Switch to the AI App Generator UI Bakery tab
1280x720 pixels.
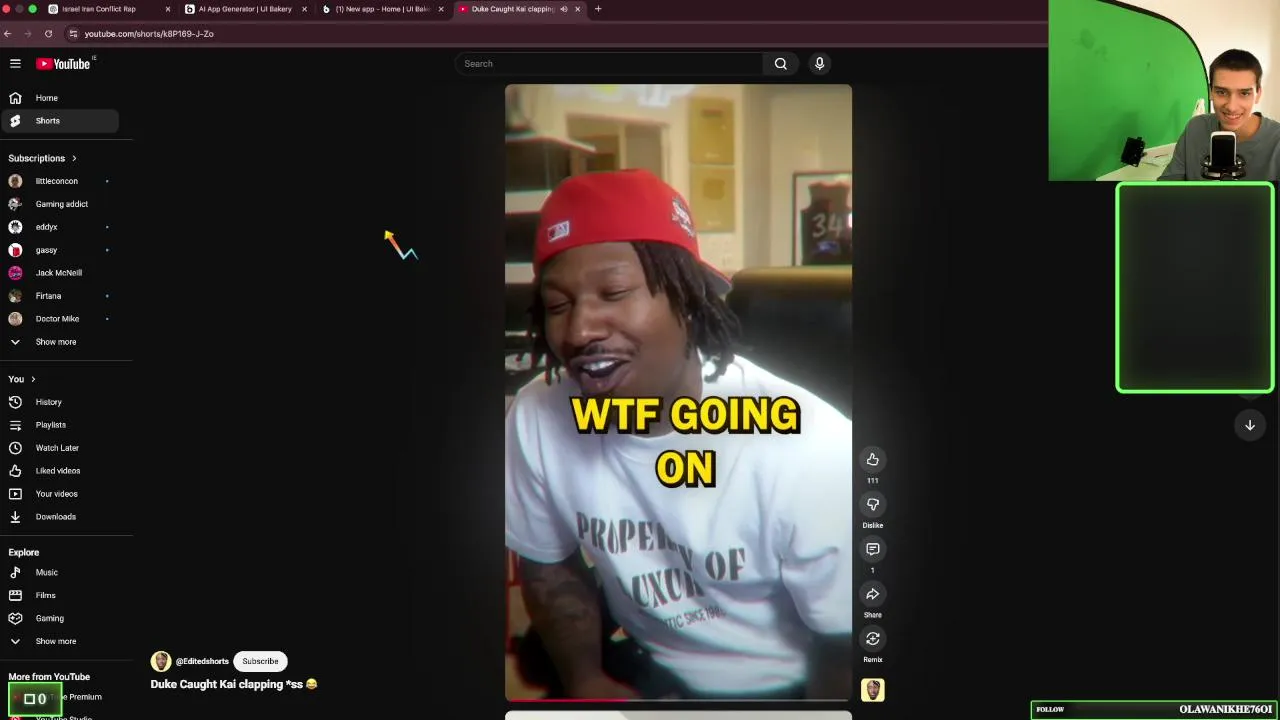point(245,9)
